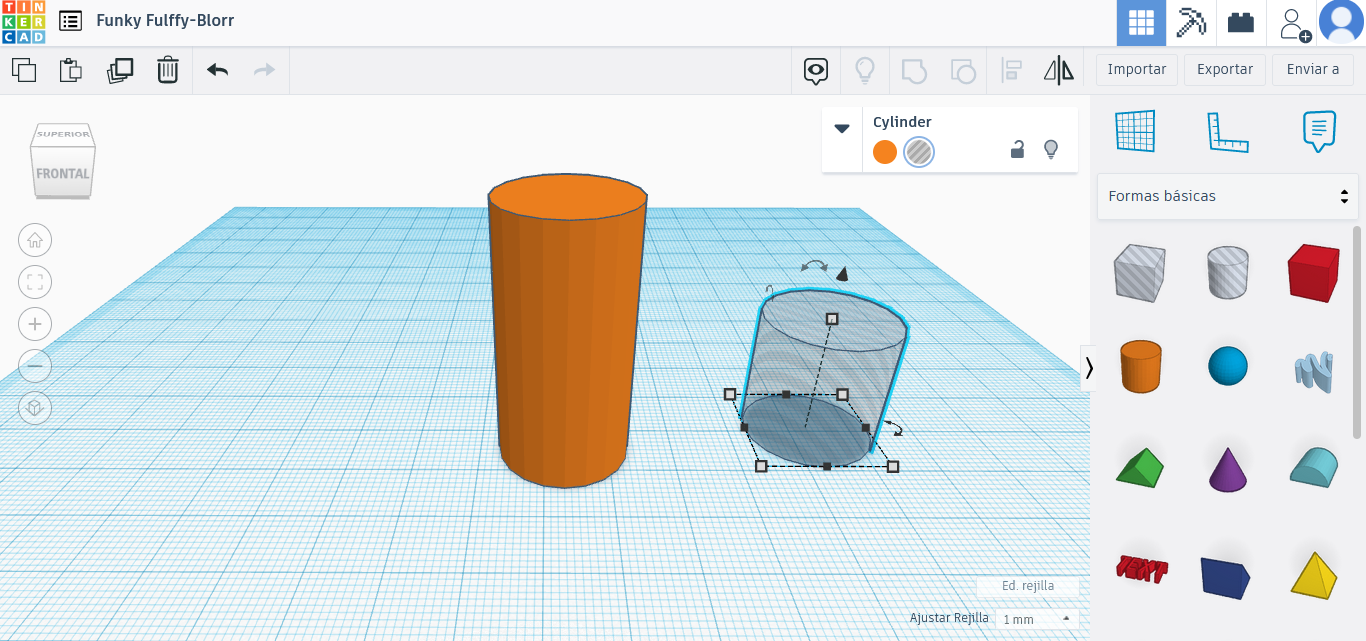Switch to Blocks pickaxe mode
Viewport: 1366px width, 641px height.
[x=1191, y=22]
